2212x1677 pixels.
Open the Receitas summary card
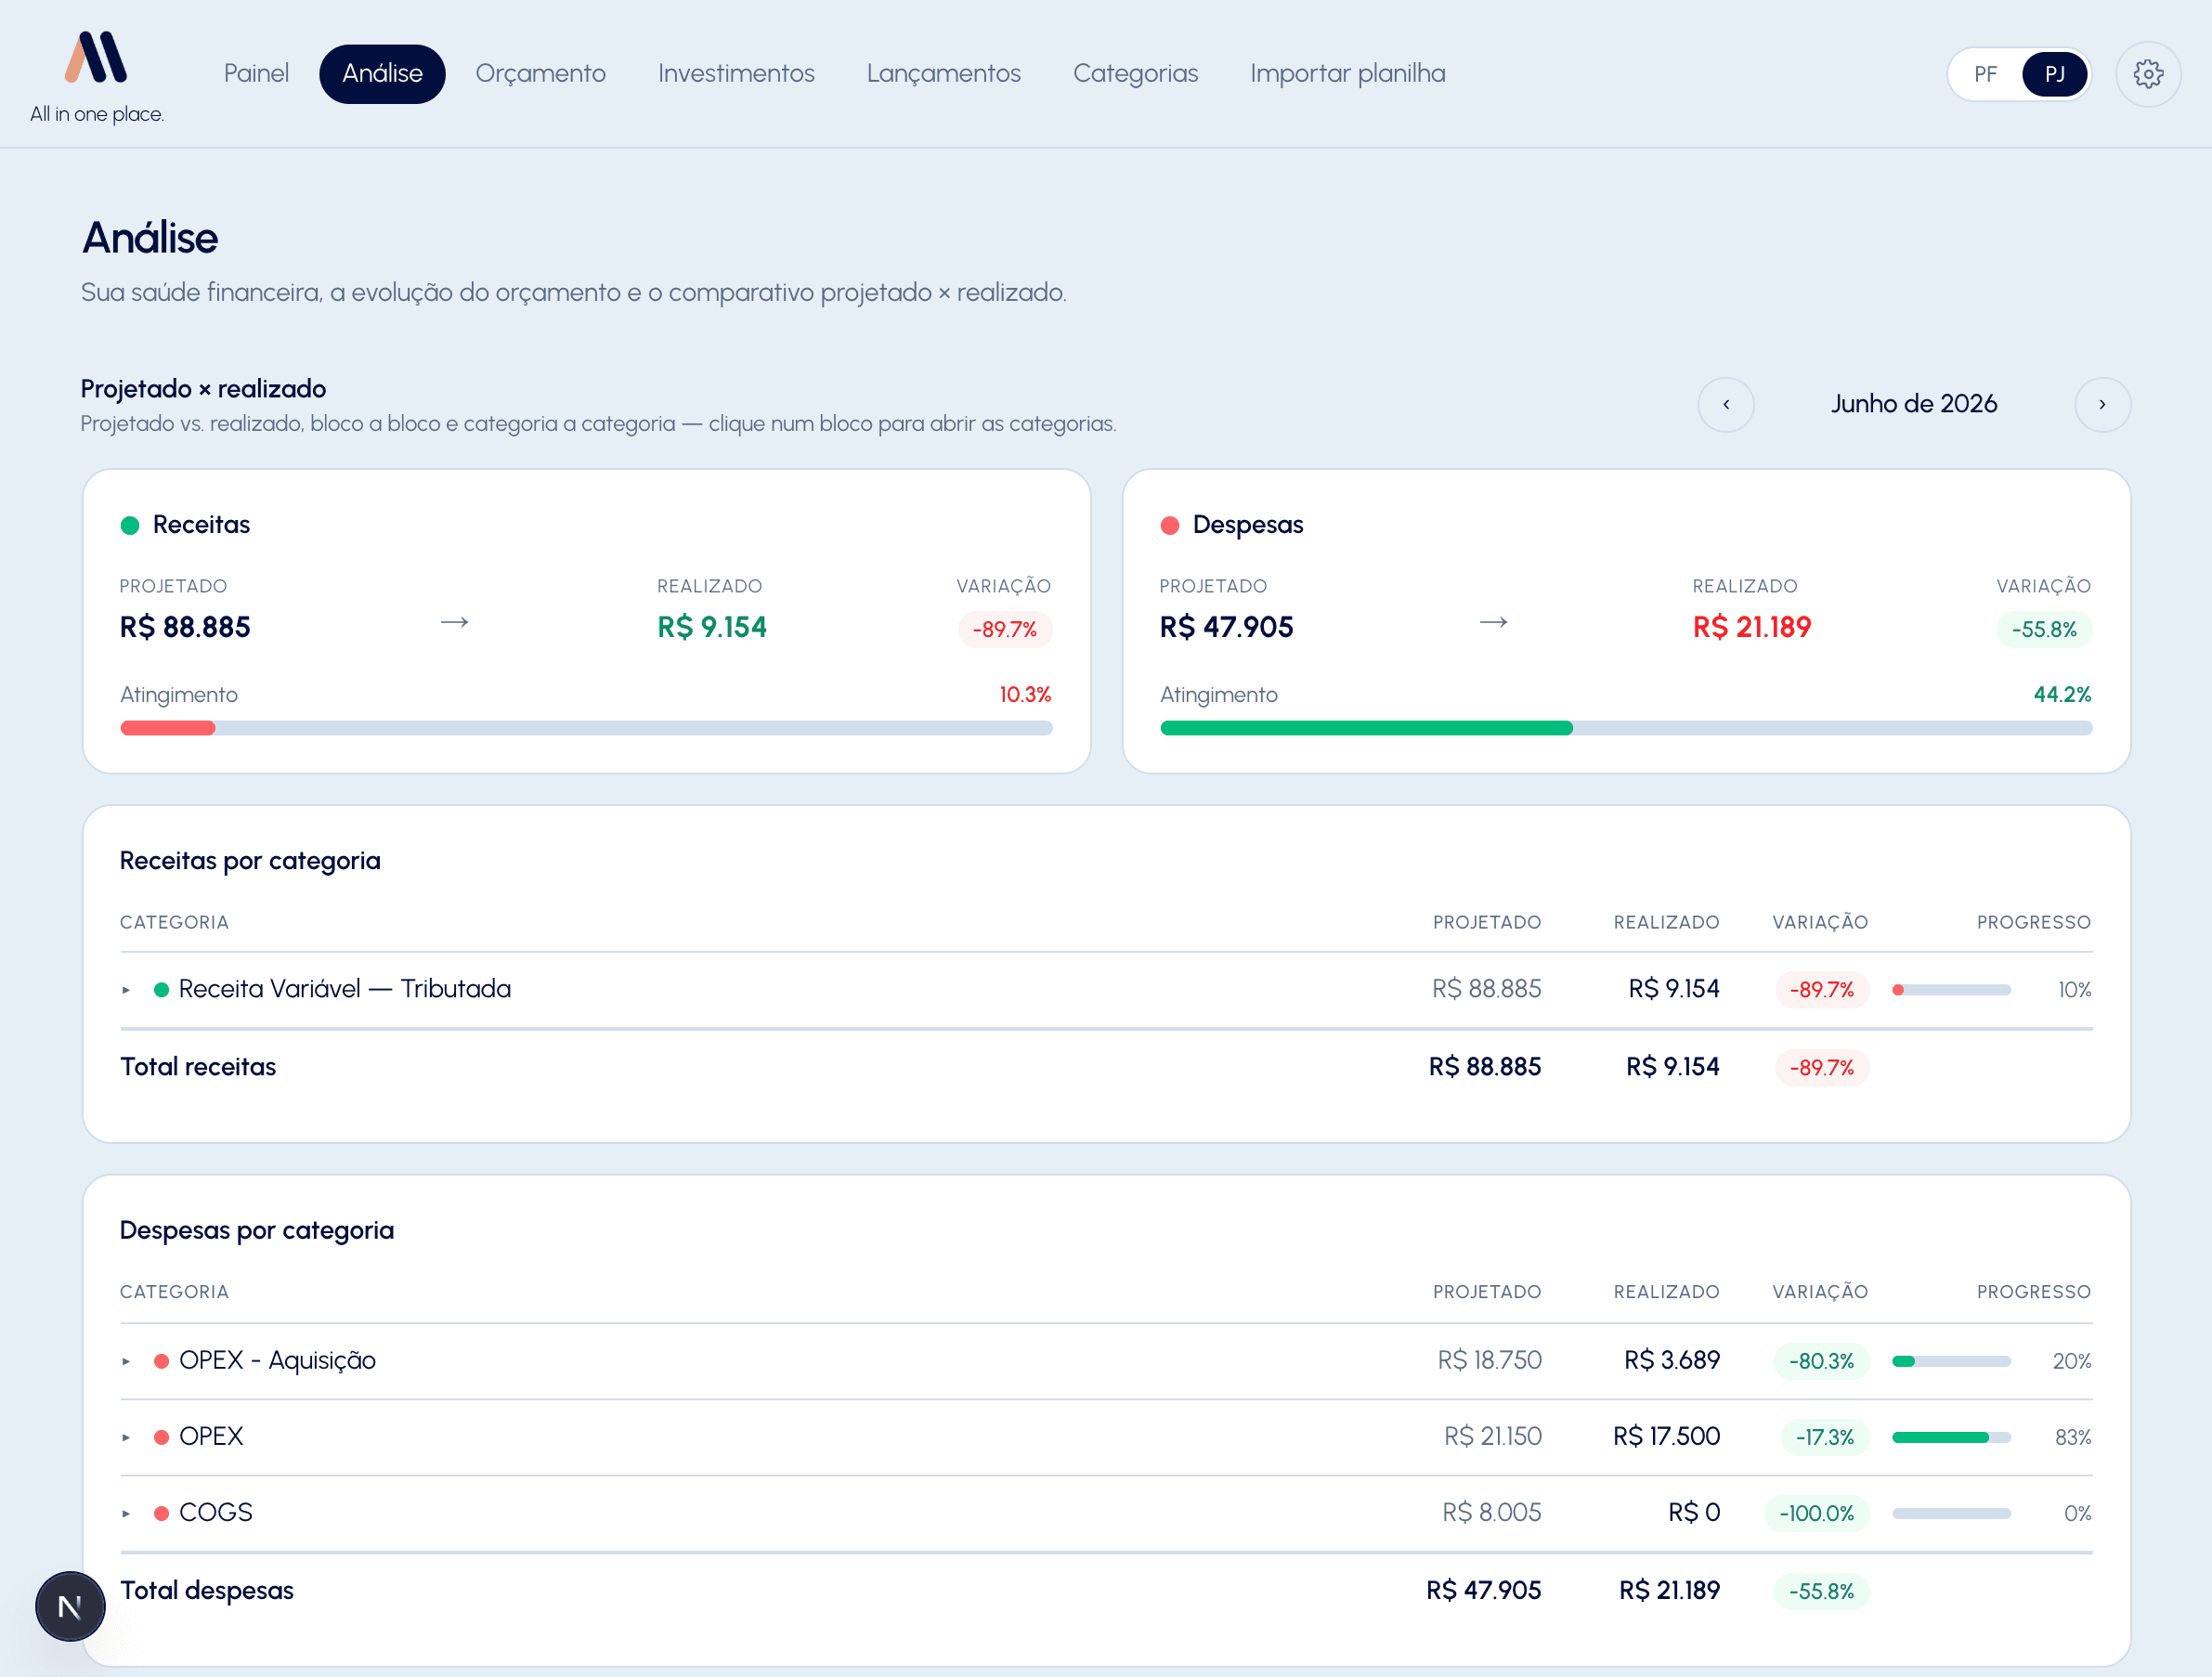(586, 621)
